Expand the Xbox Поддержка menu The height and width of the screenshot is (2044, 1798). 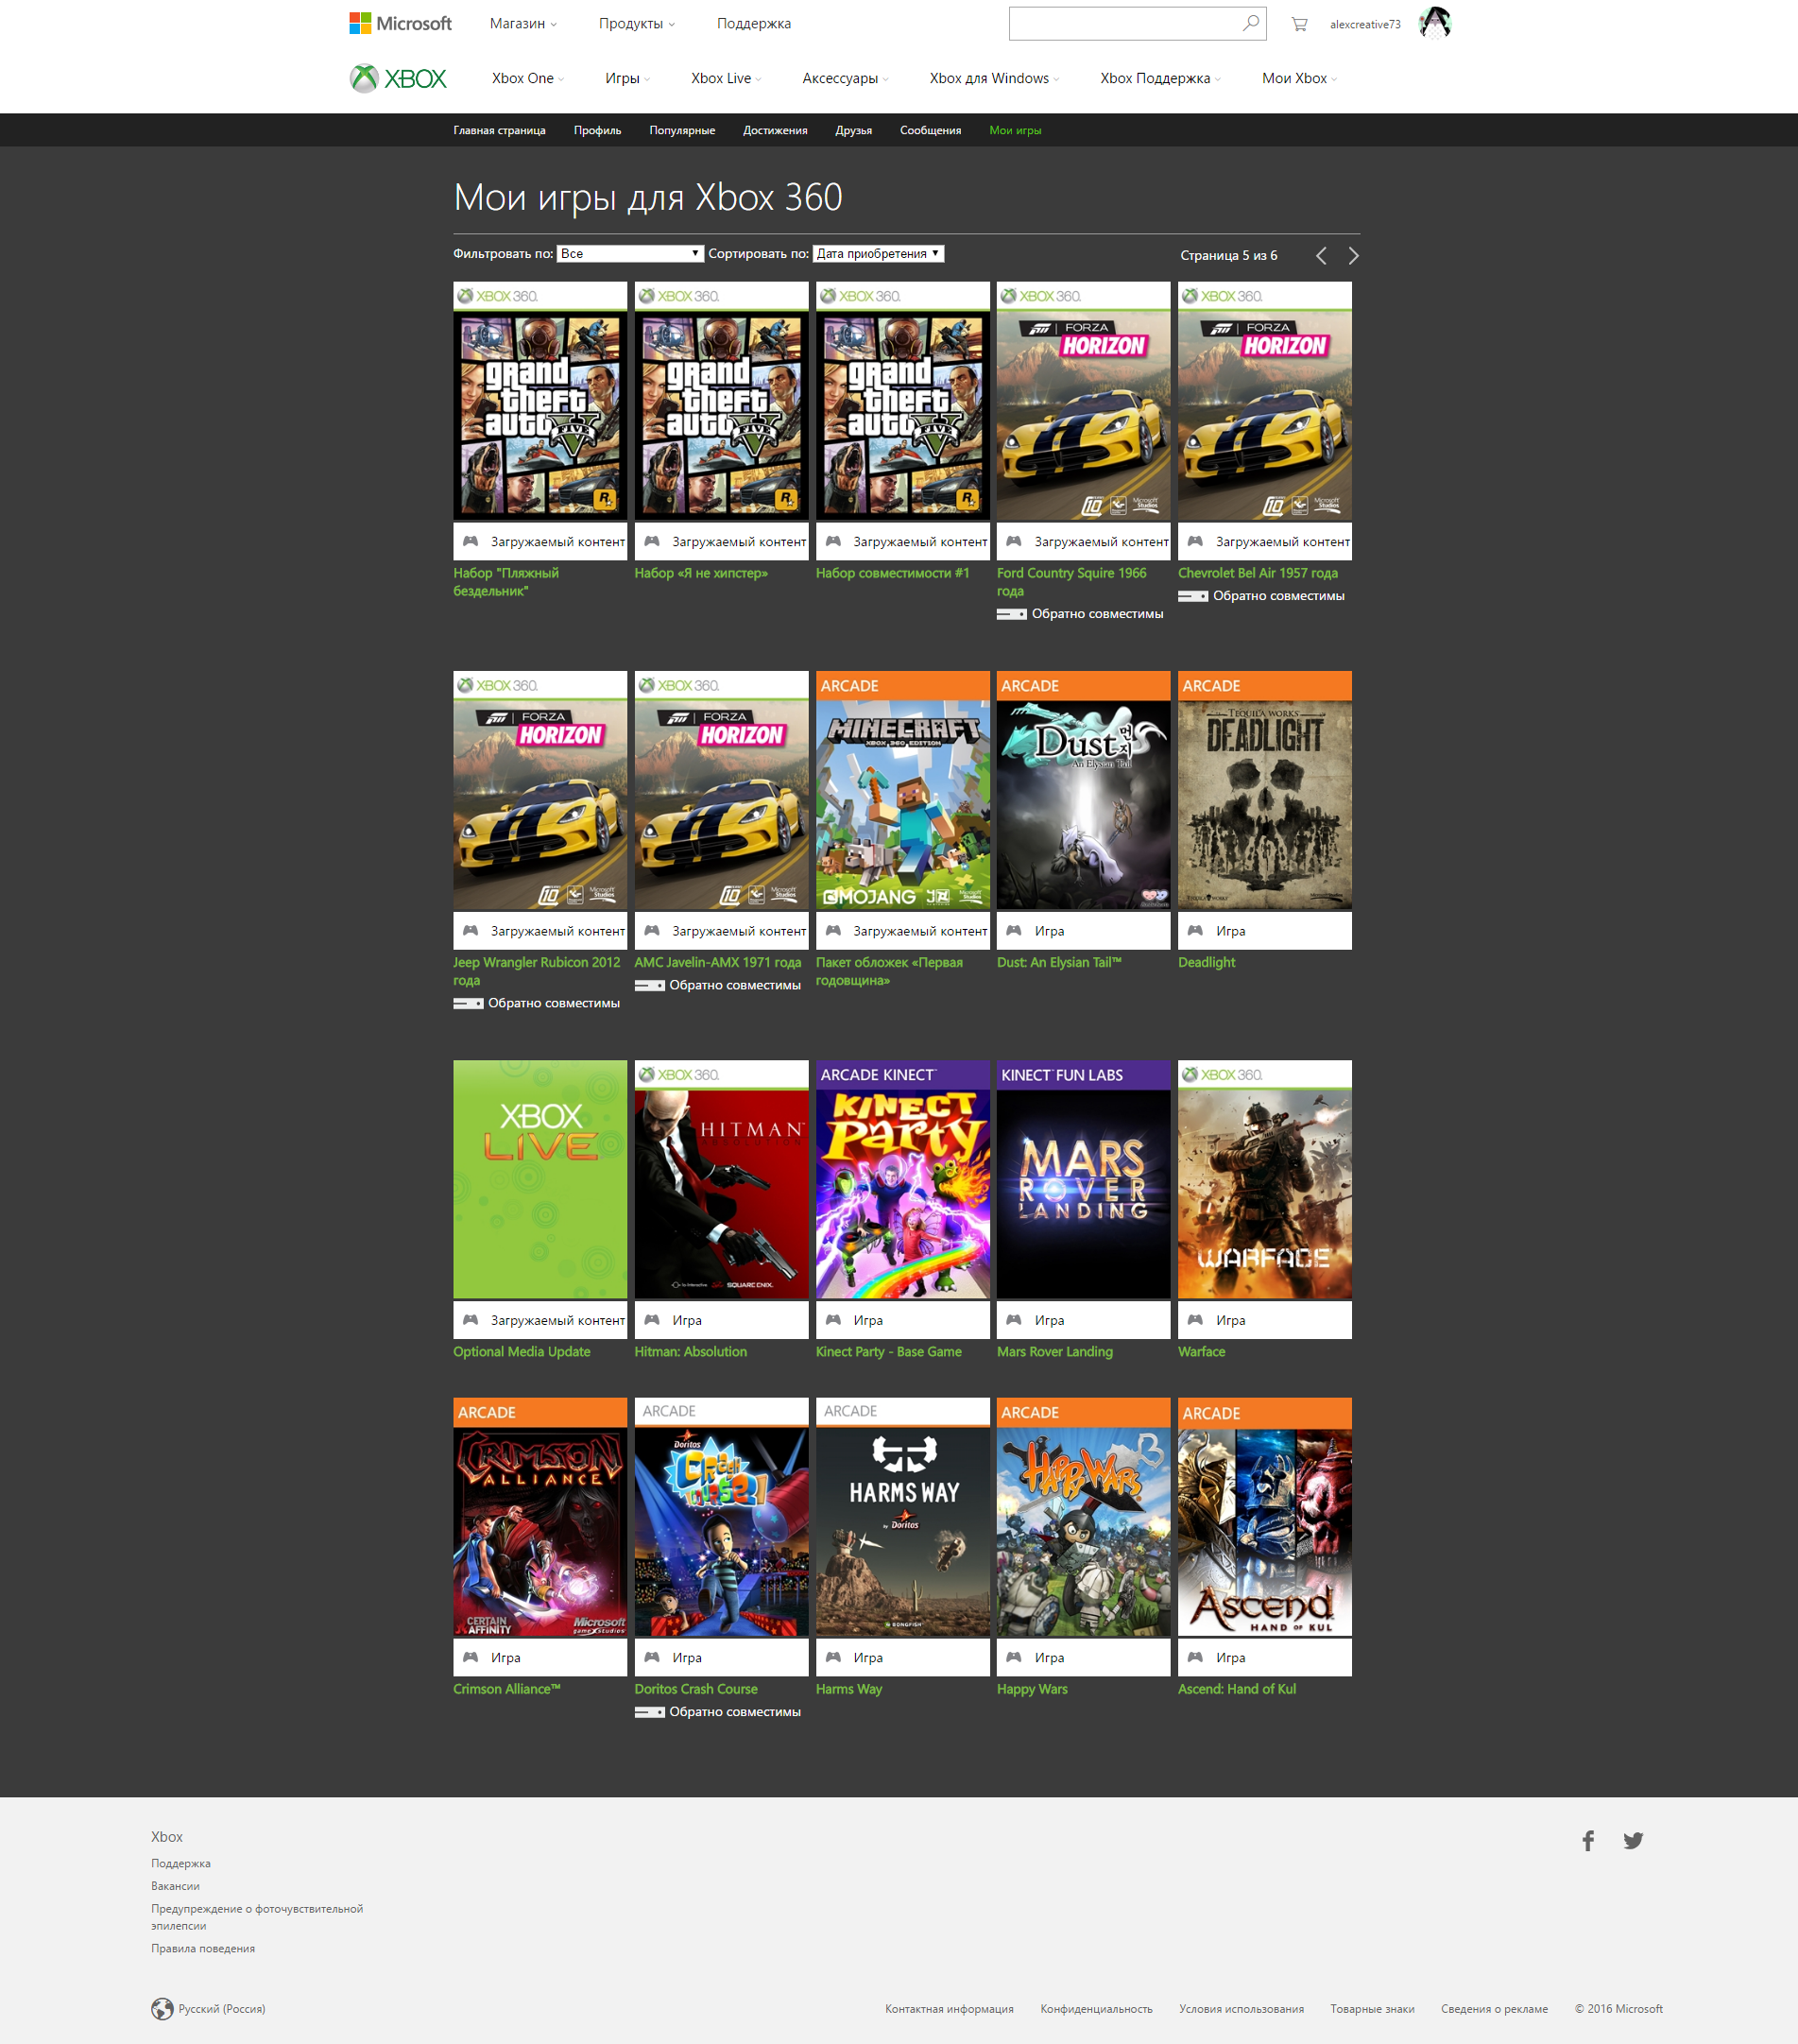(x=1160, y=78)
